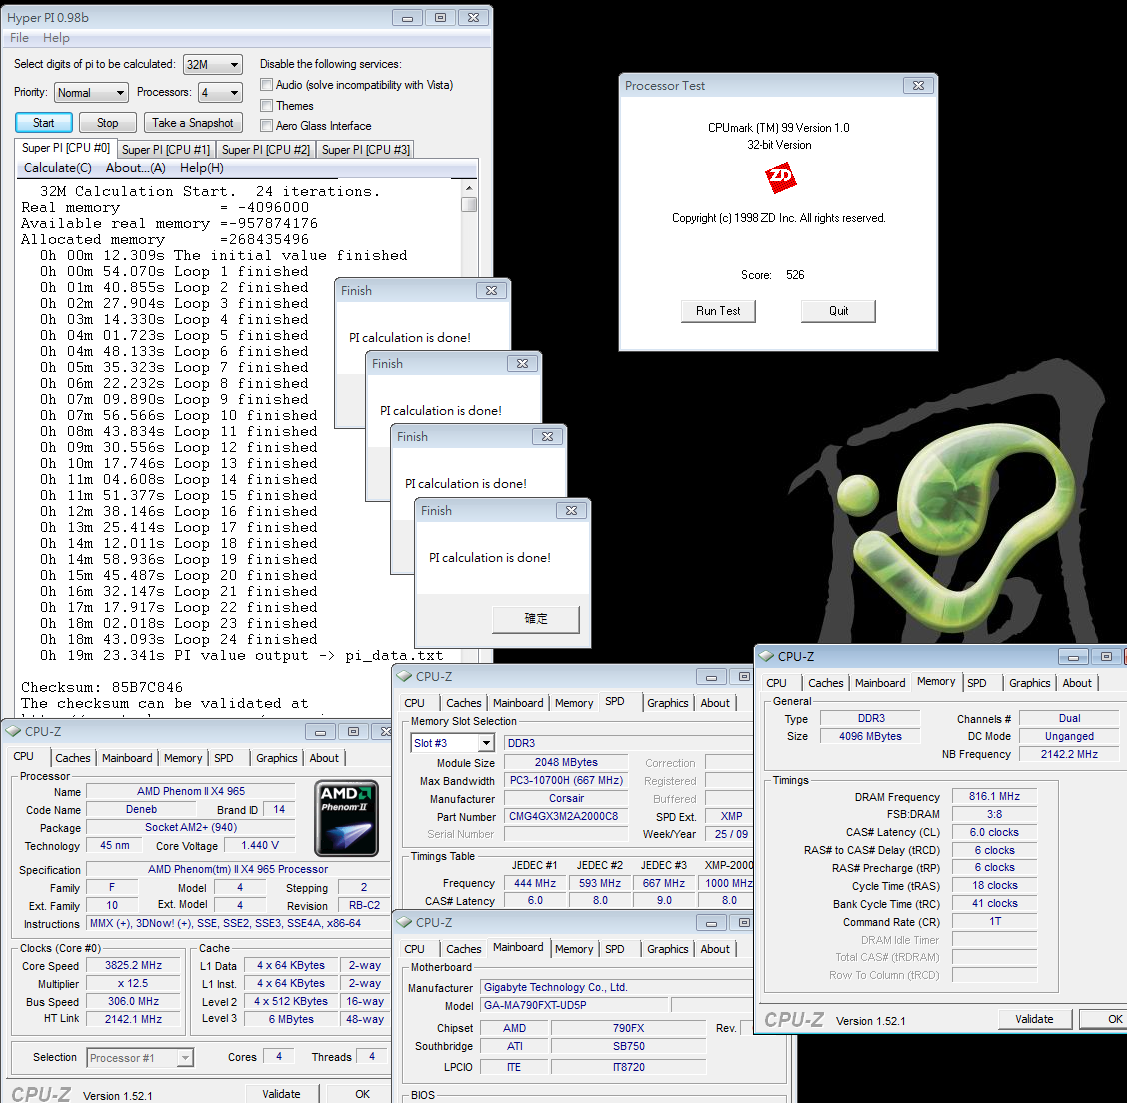Click the DRAM Frequency value 816.1 MHz
The width and height of the screenshot is (1127, 1103).
(994, 796)
